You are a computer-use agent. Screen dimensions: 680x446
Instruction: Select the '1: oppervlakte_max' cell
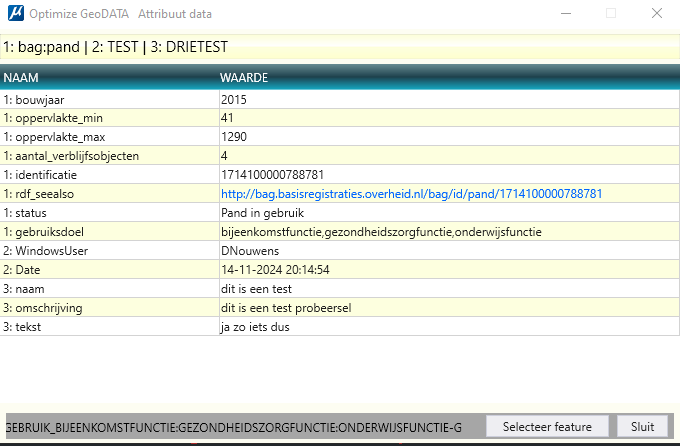[x=110, y=137]
